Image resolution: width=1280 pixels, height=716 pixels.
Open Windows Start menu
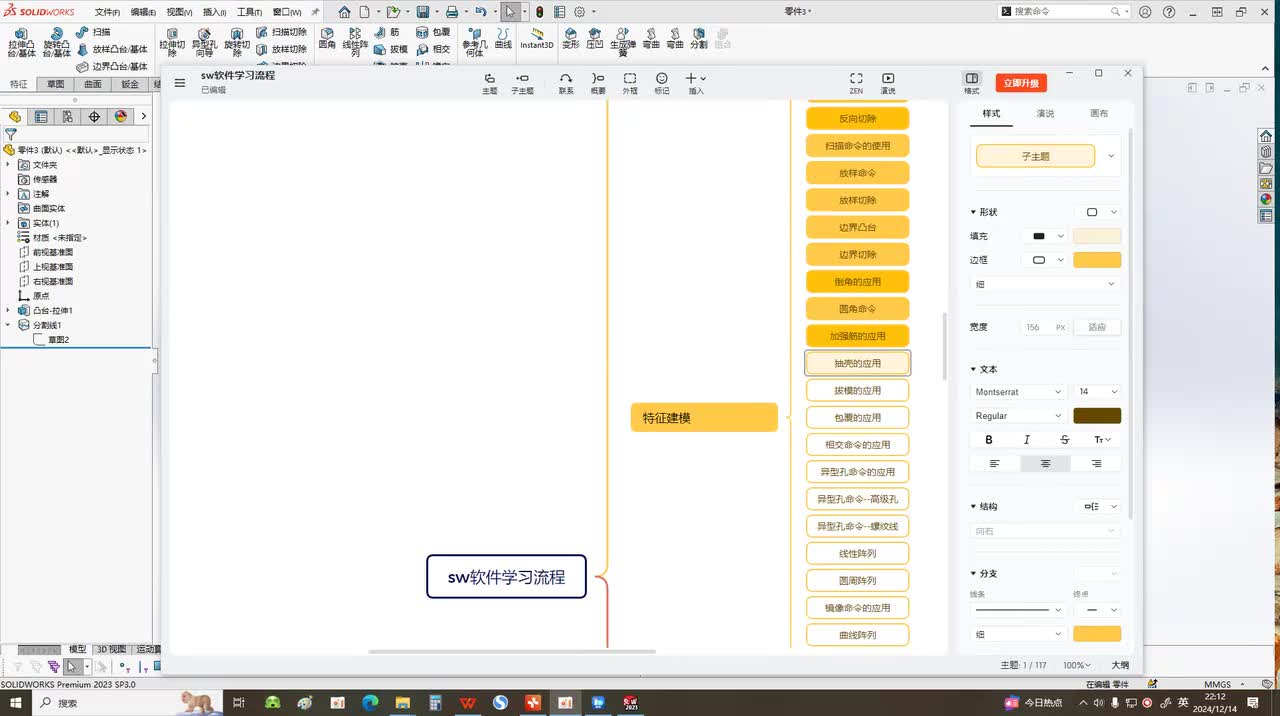(15, 703)
